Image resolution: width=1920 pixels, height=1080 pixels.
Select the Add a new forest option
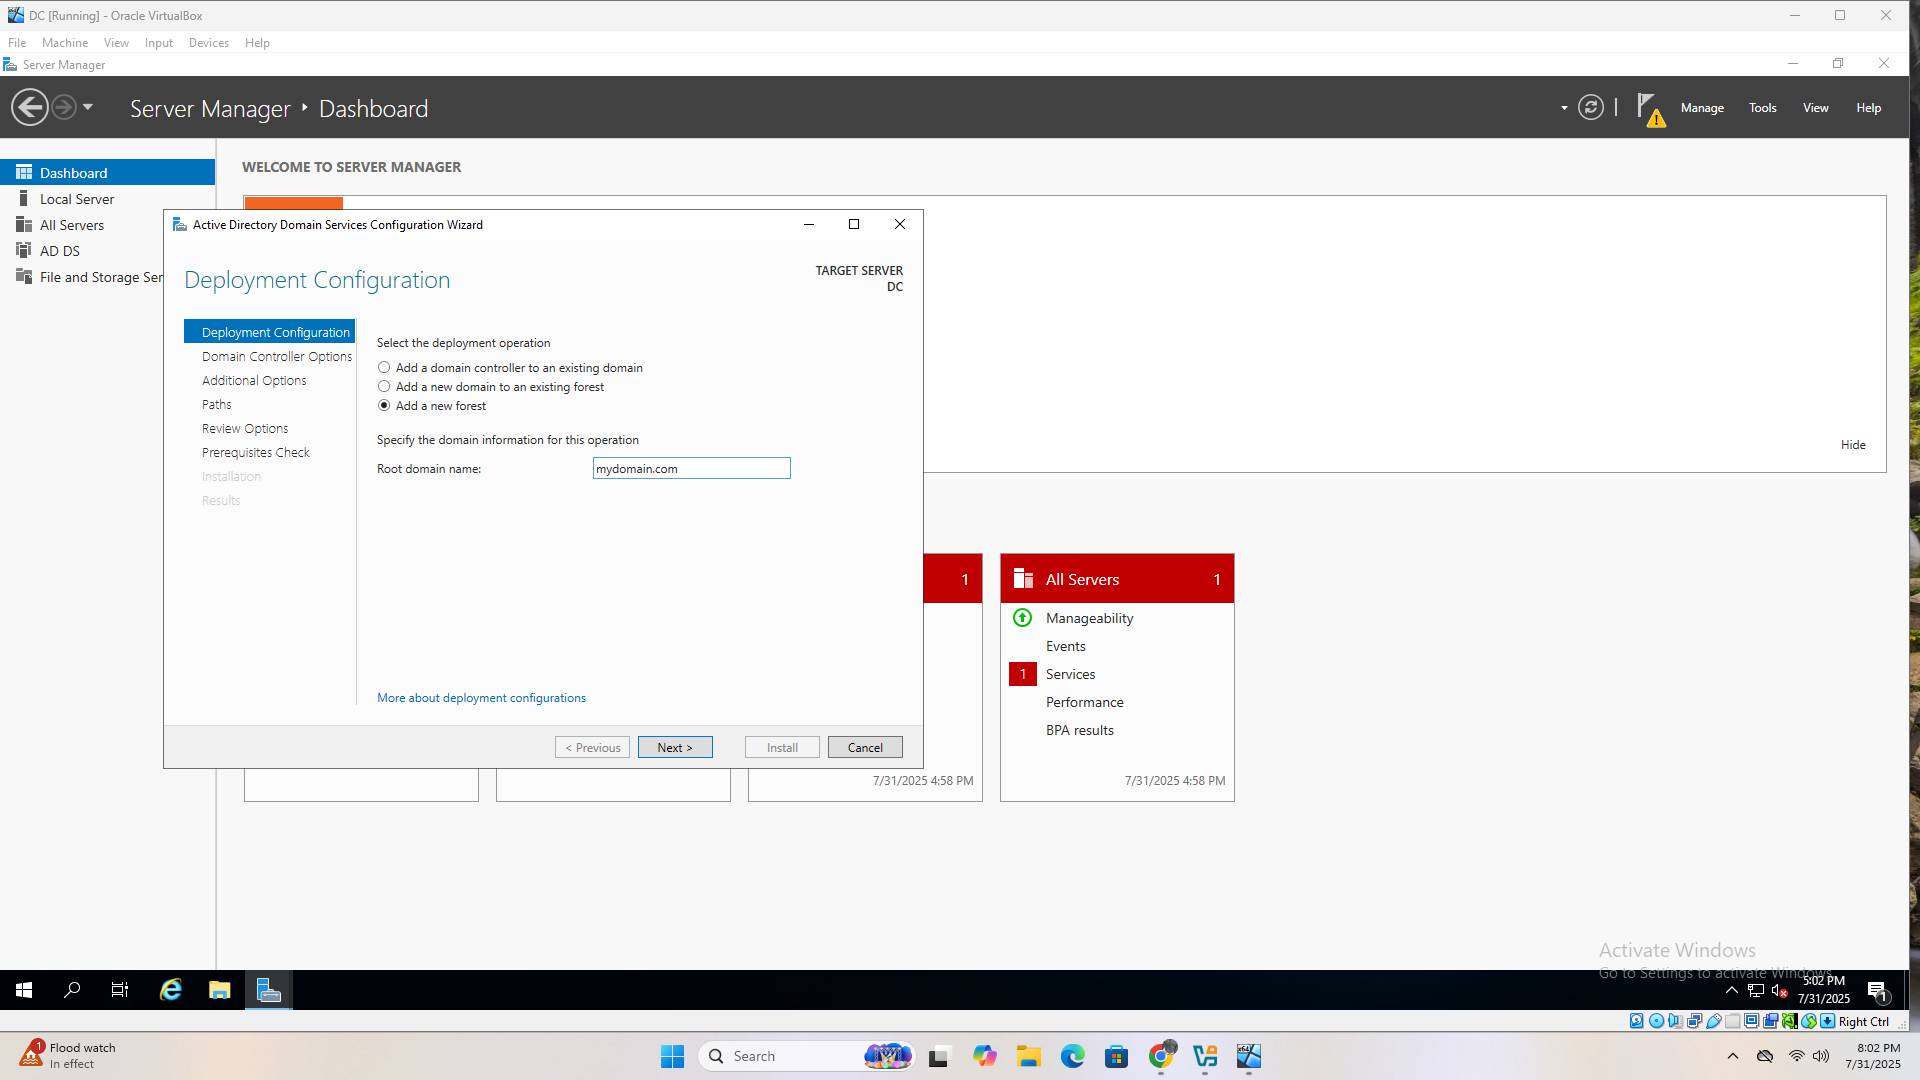tap(384, 406)
